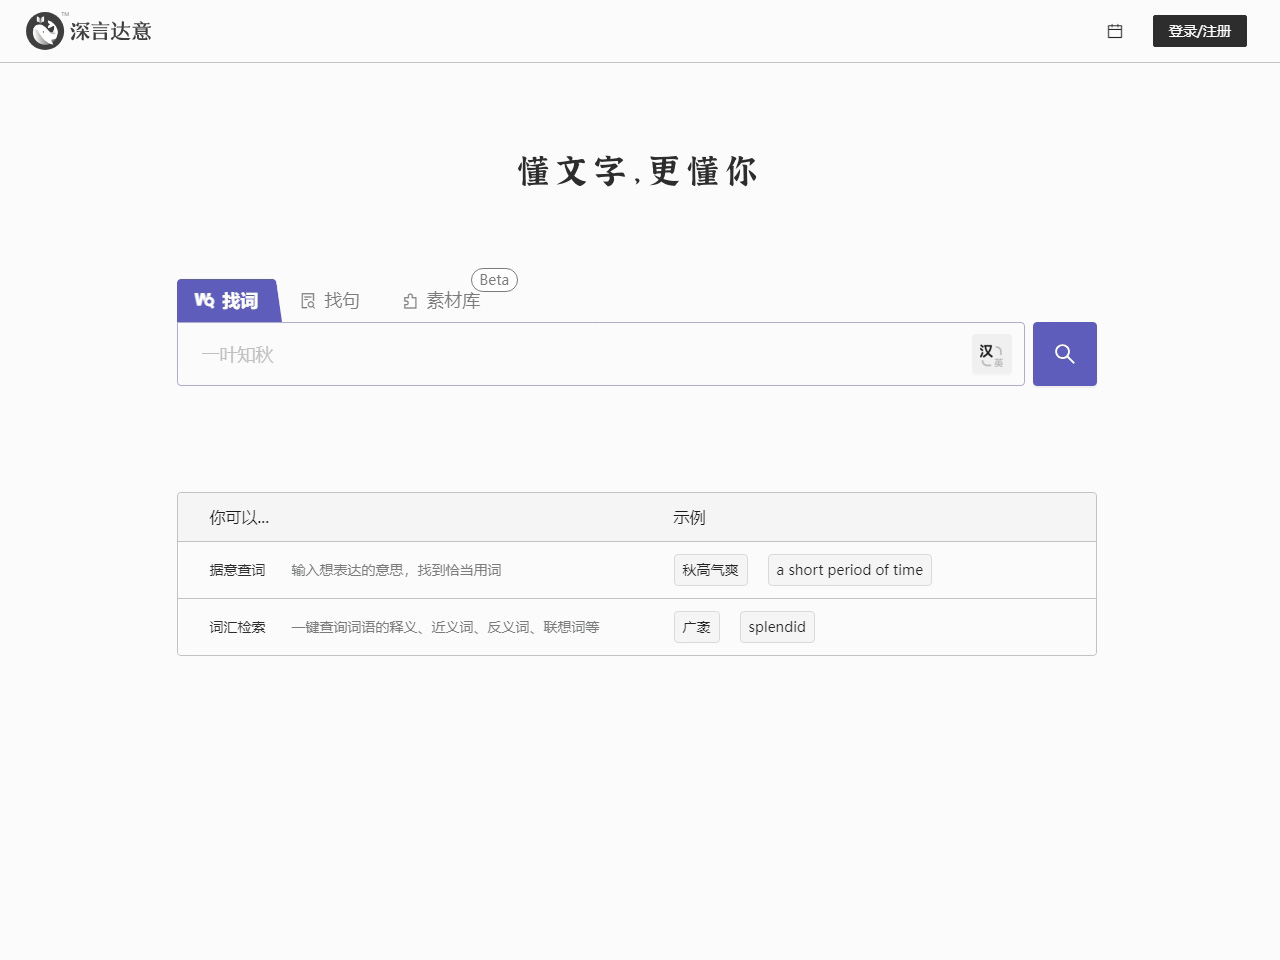Click the magnifier search icon

(1064, 353)
